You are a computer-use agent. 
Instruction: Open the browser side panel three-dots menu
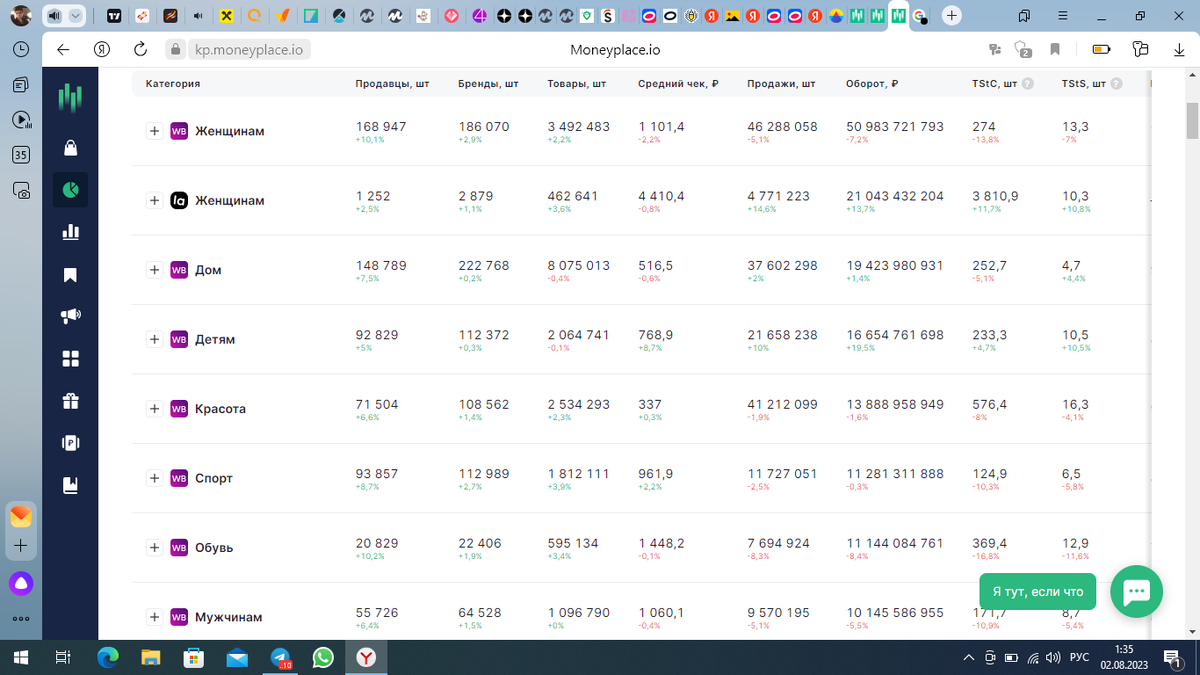(21, 618)
